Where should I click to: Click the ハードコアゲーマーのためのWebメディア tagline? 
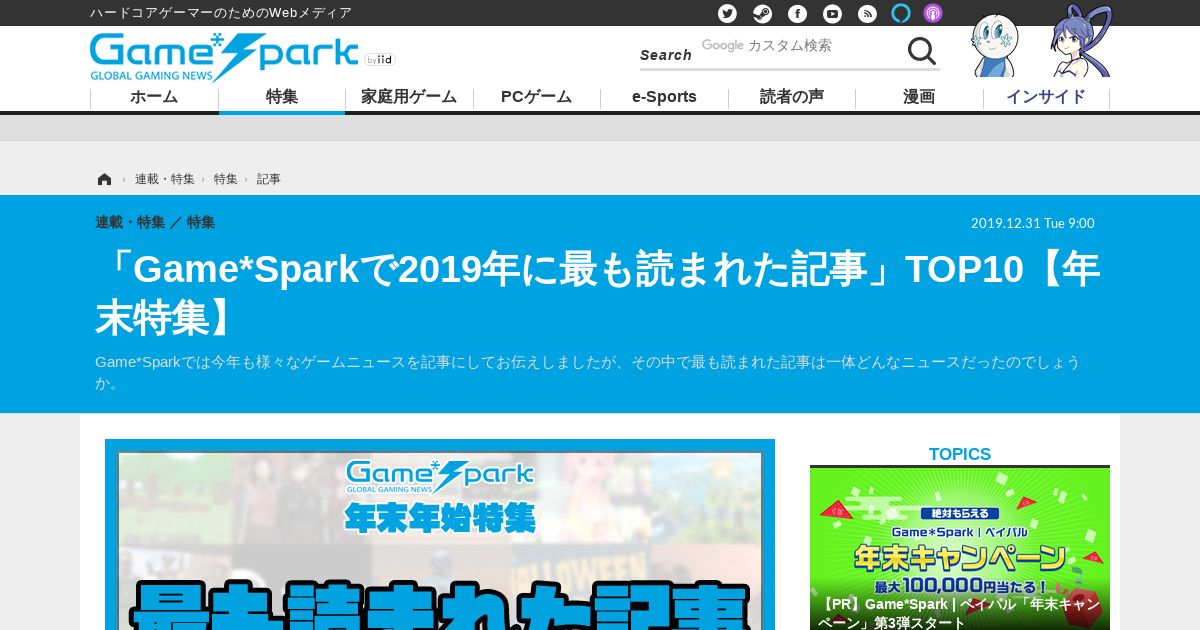coord(221,13)
